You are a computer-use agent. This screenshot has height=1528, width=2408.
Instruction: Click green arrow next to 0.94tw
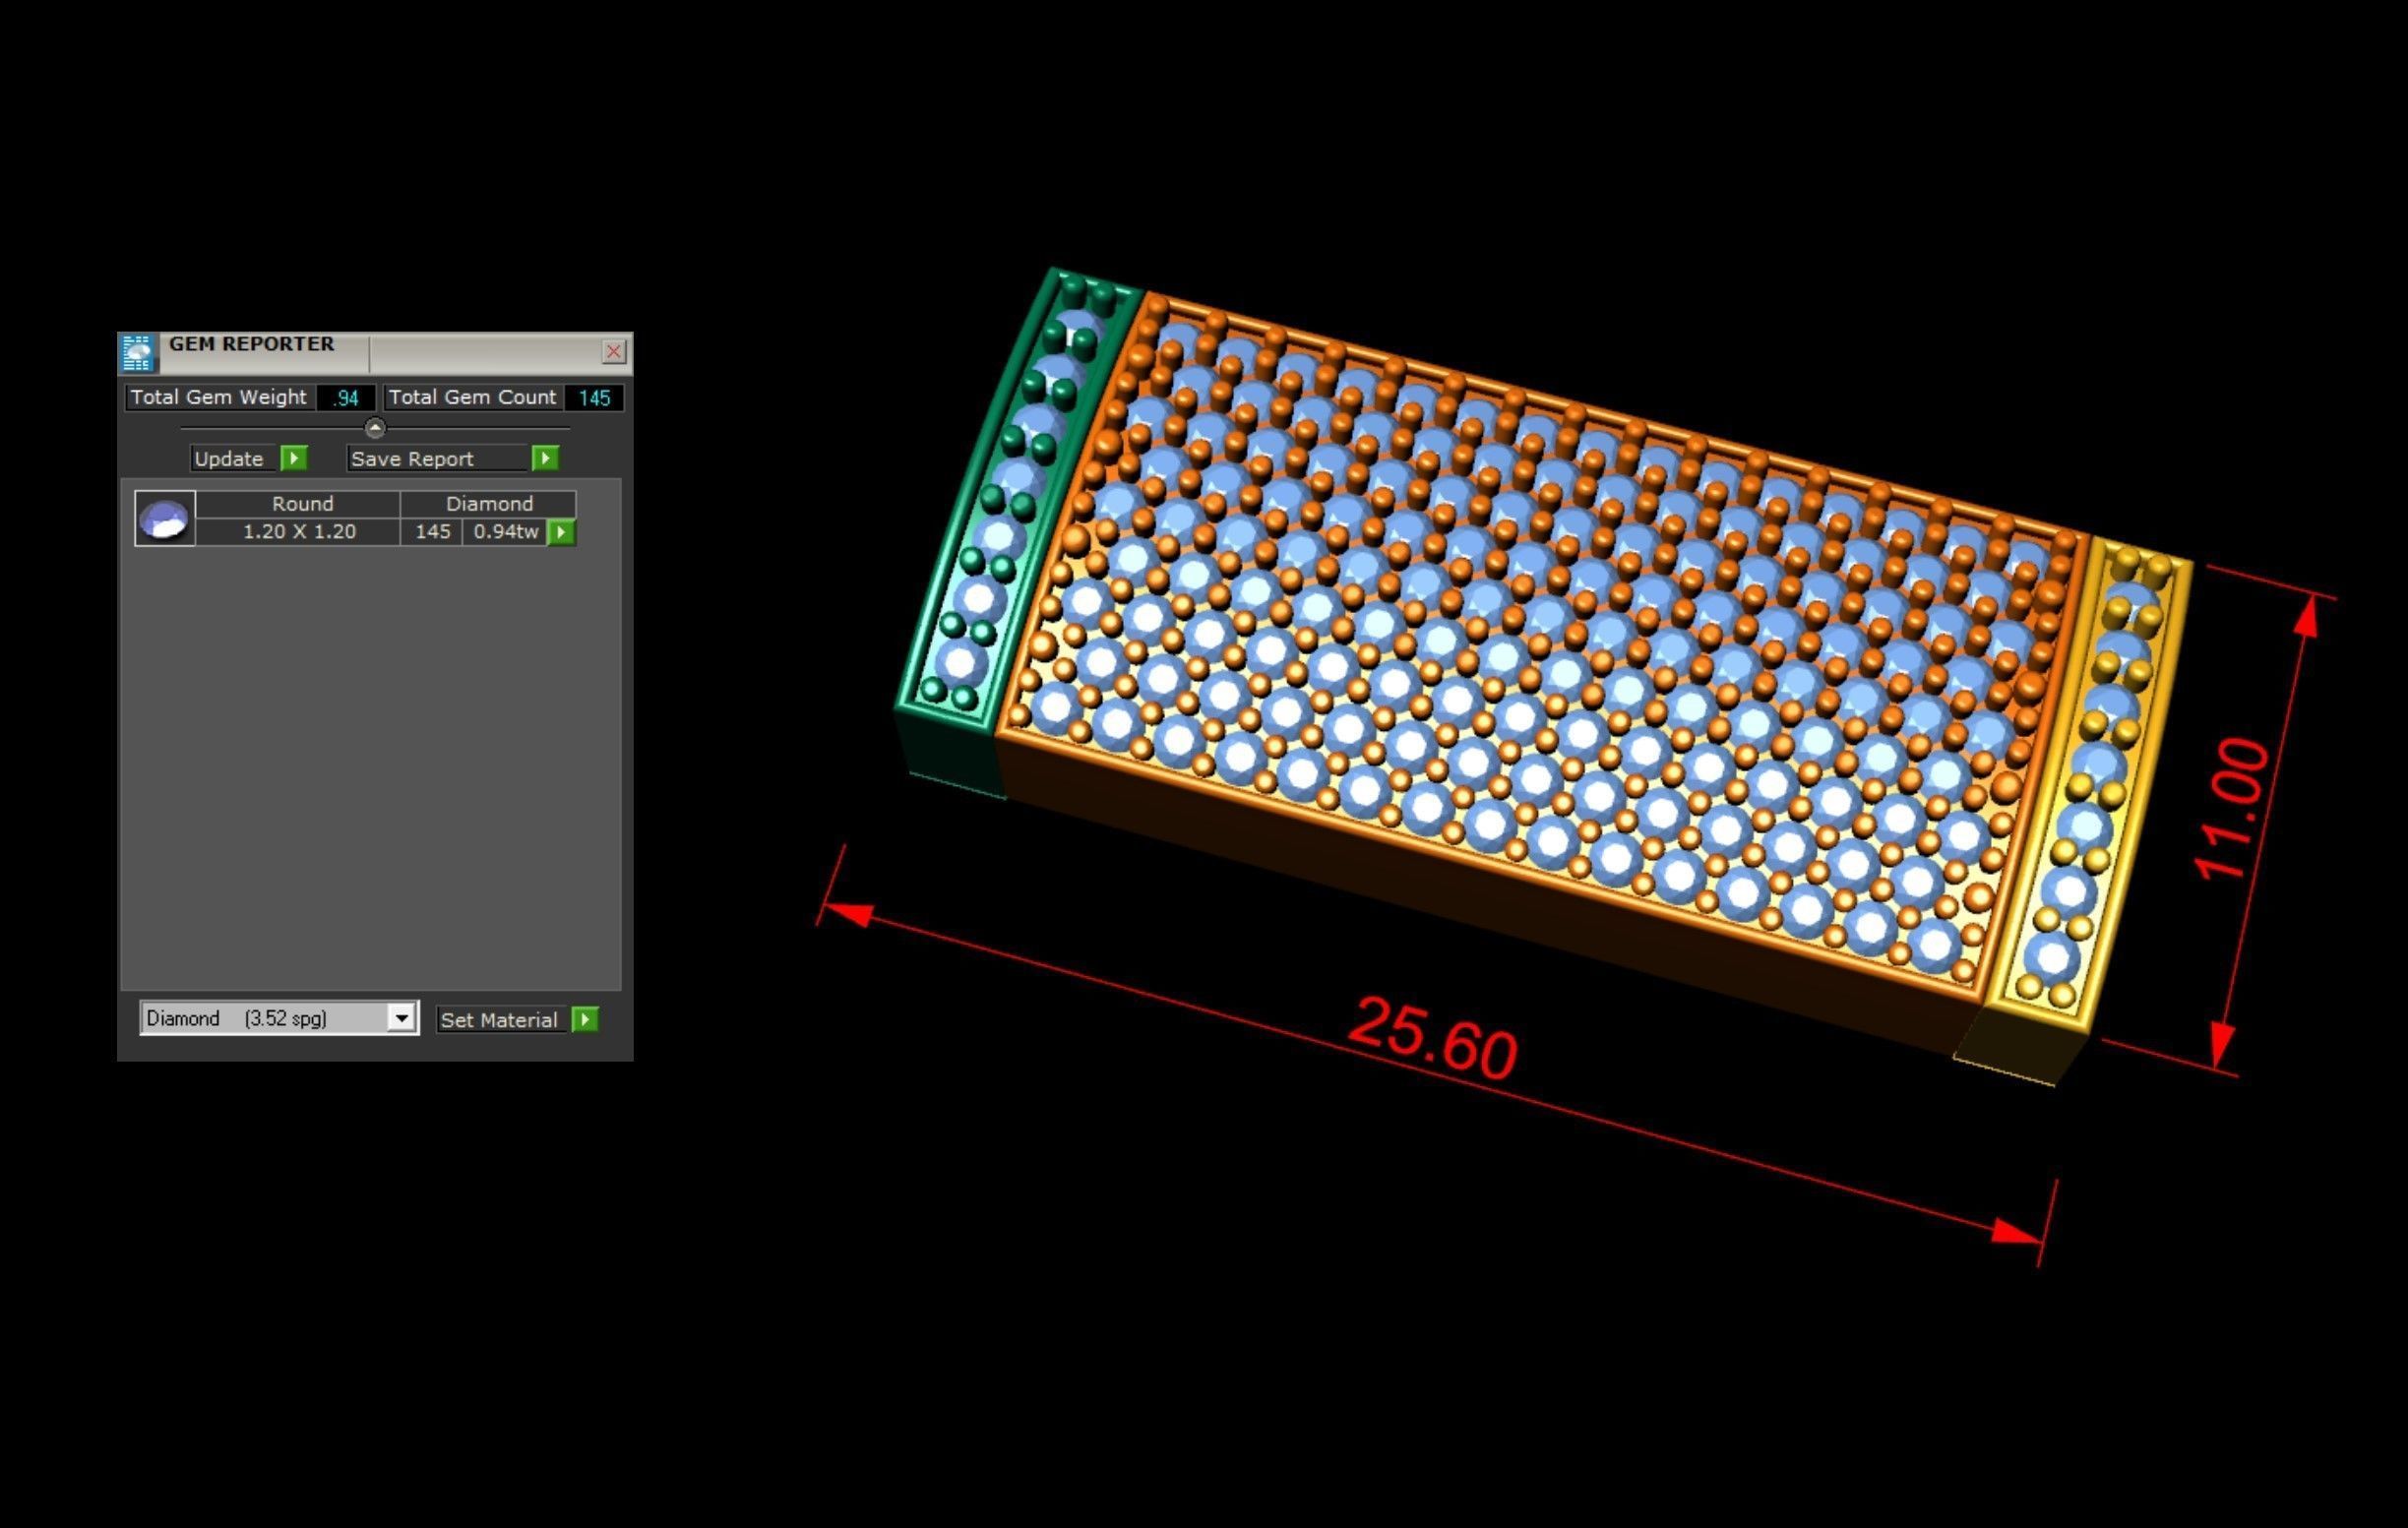(562, 532)
